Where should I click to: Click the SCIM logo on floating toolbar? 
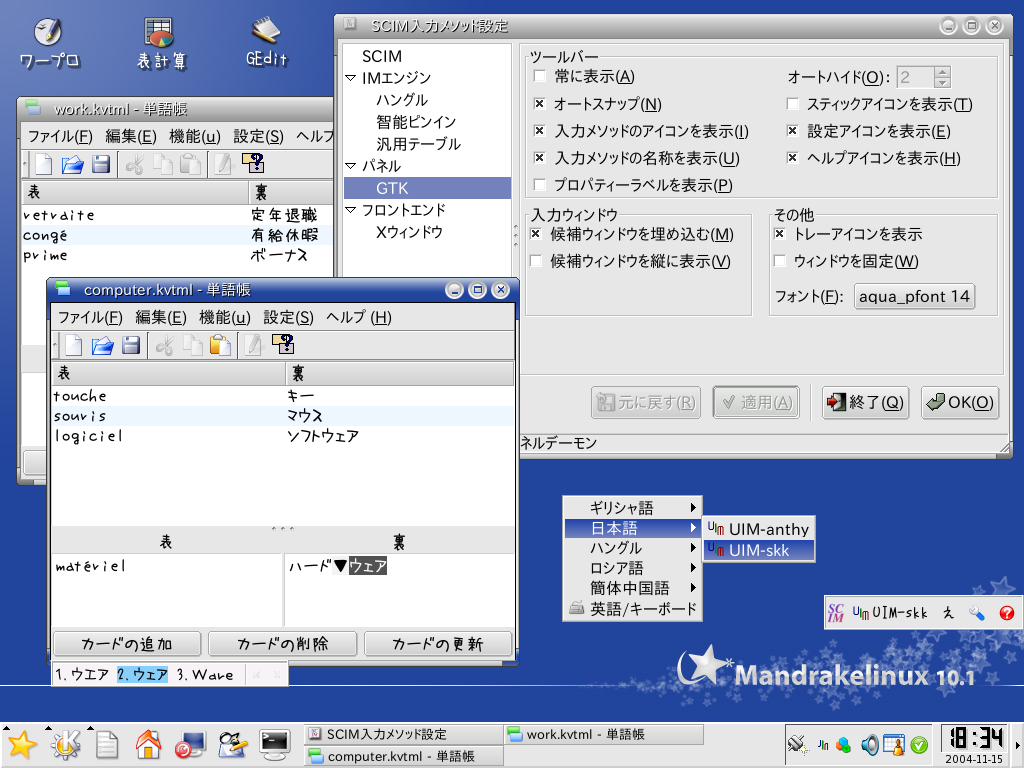pos(836,613)
